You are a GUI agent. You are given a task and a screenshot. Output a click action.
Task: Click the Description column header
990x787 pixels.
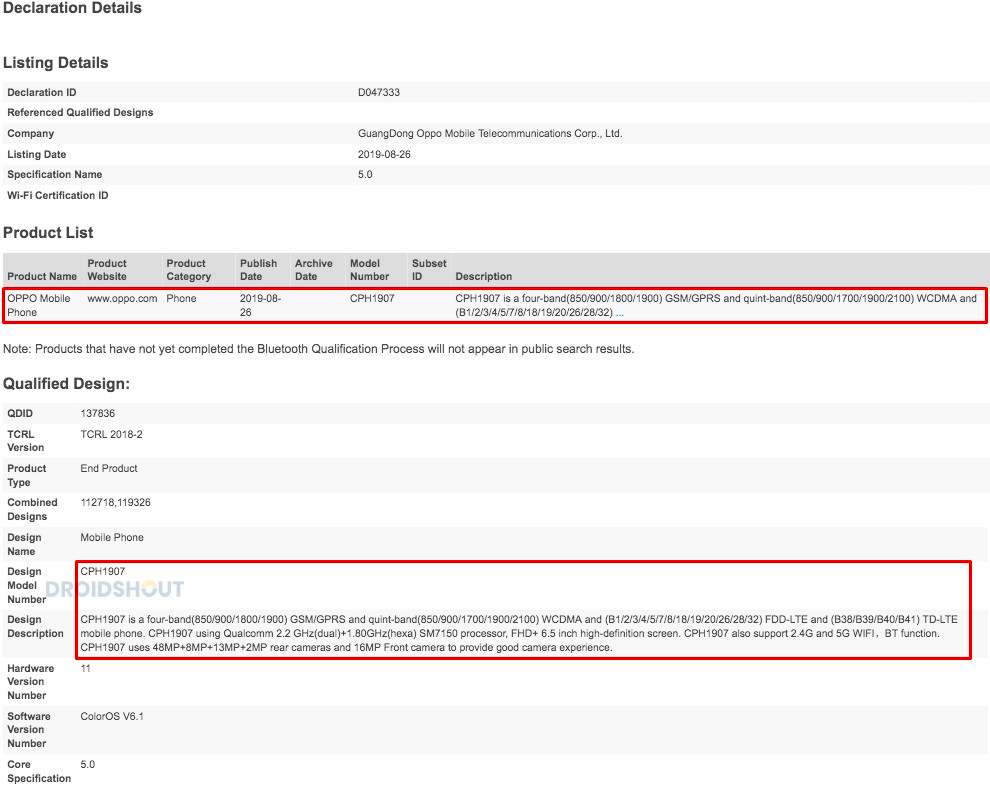point(484,277)
